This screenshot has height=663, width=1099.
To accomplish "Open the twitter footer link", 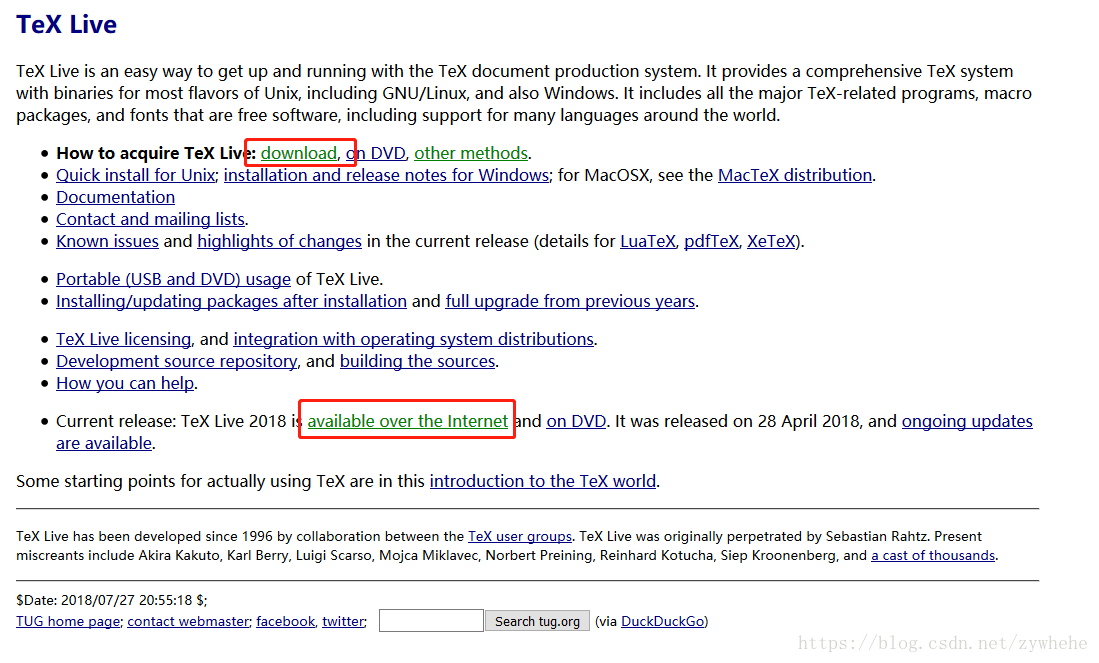I will click(343, 621).
